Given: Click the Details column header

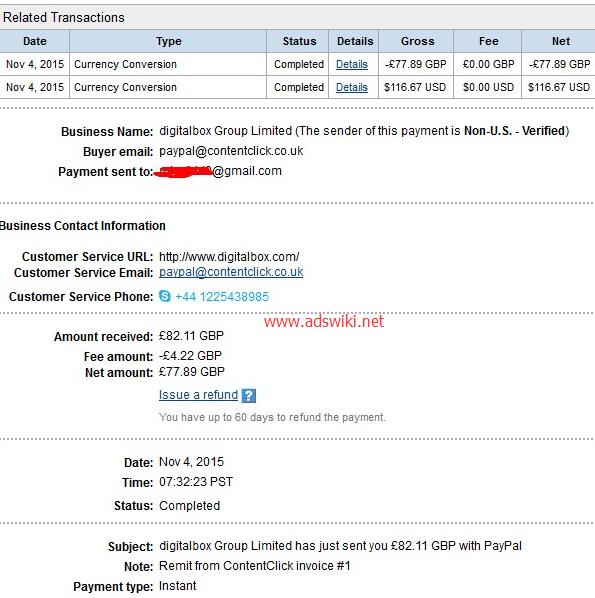Looking at the screenshot, I should pyautogui.click(x=355, y=41).
